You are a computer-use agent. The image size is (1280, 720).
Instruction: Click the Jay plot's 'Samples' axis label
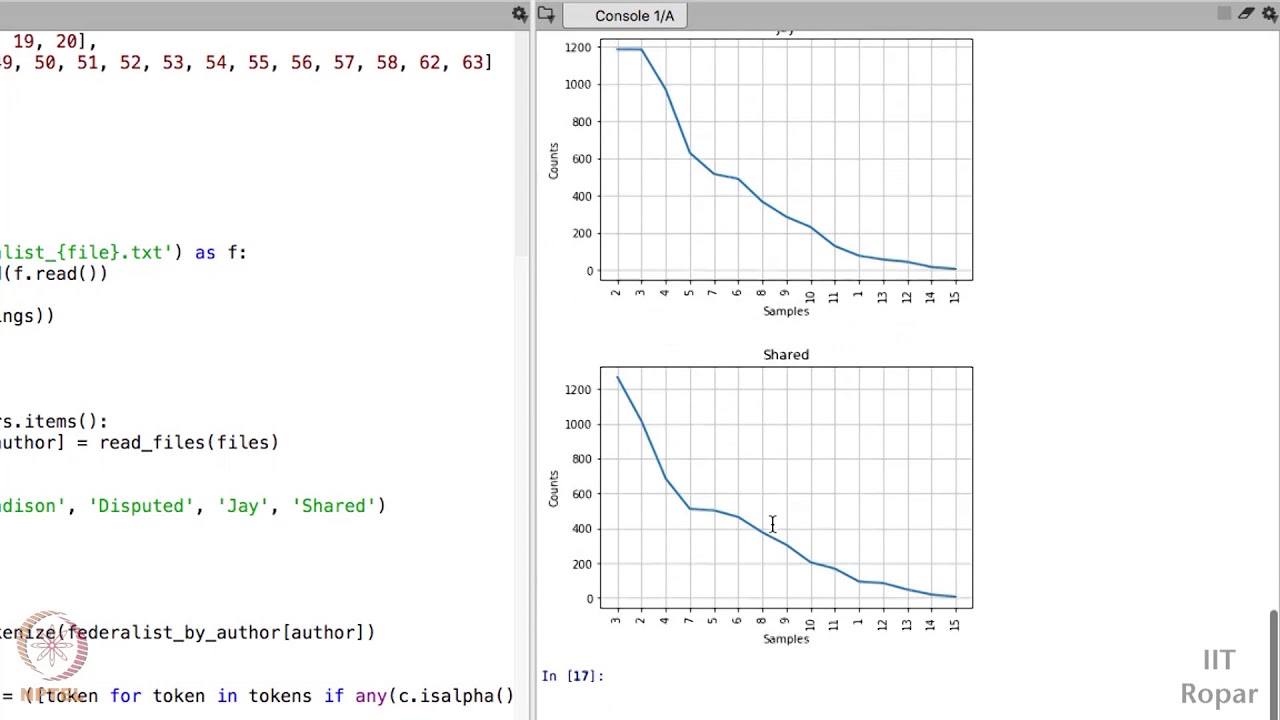click(x=786, y=311)
